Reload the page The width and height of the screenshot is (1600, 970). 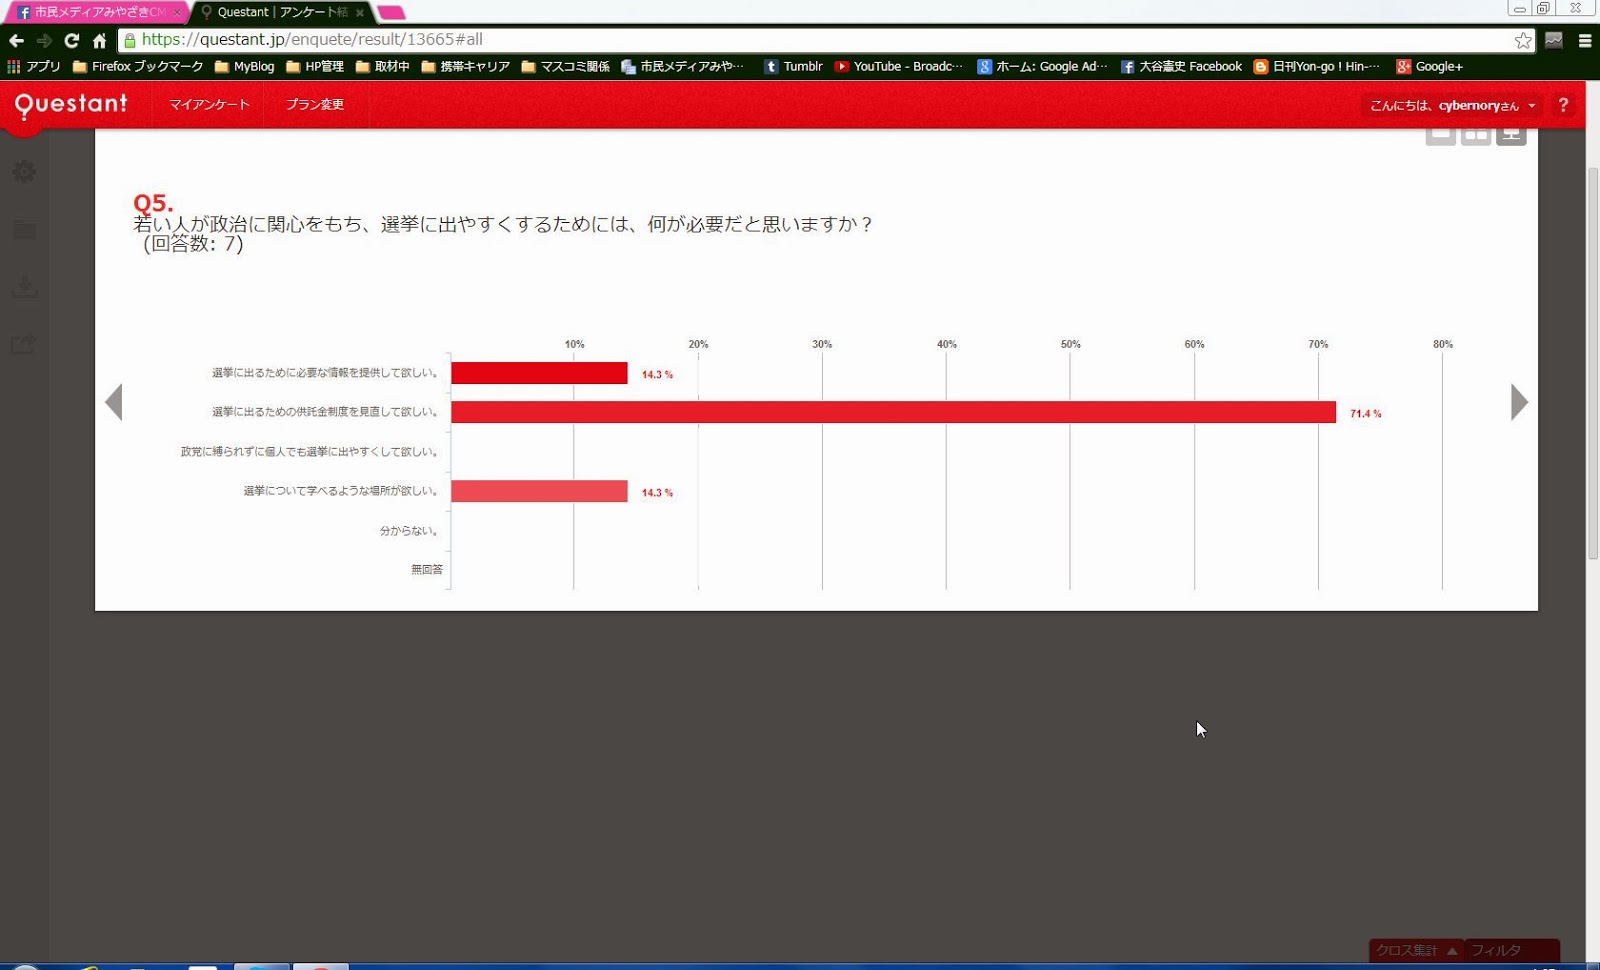[71, 40]
